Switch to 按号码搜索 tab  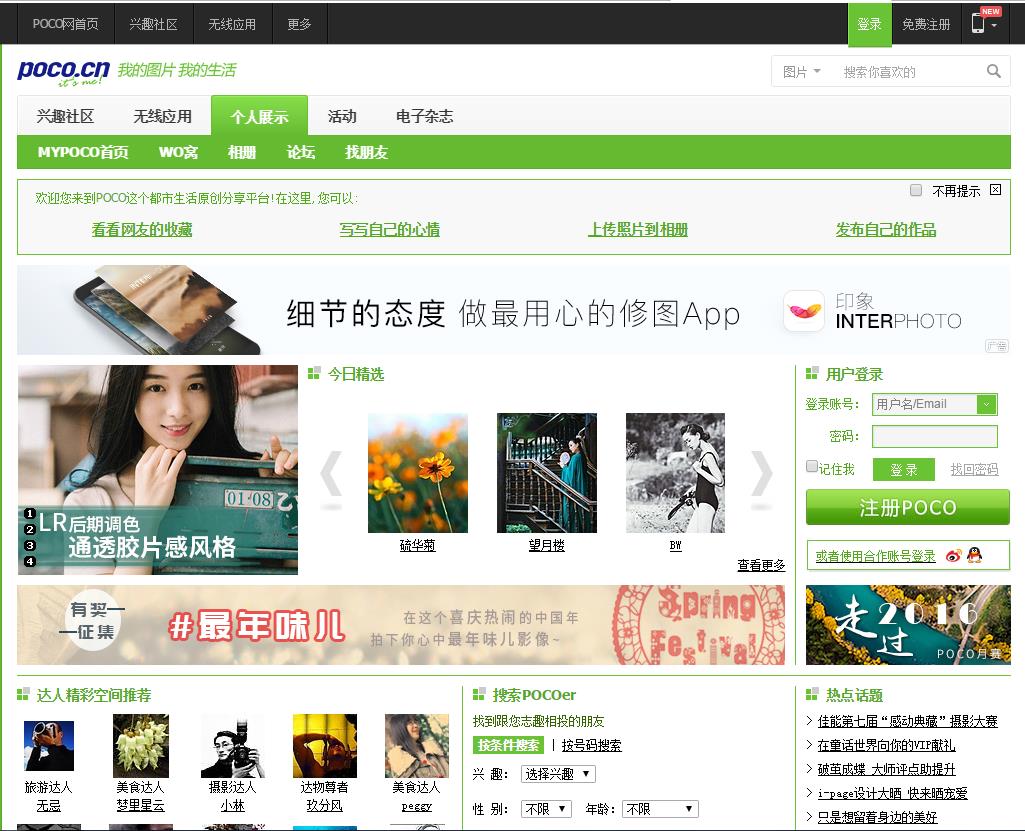(x=592, y=745)
